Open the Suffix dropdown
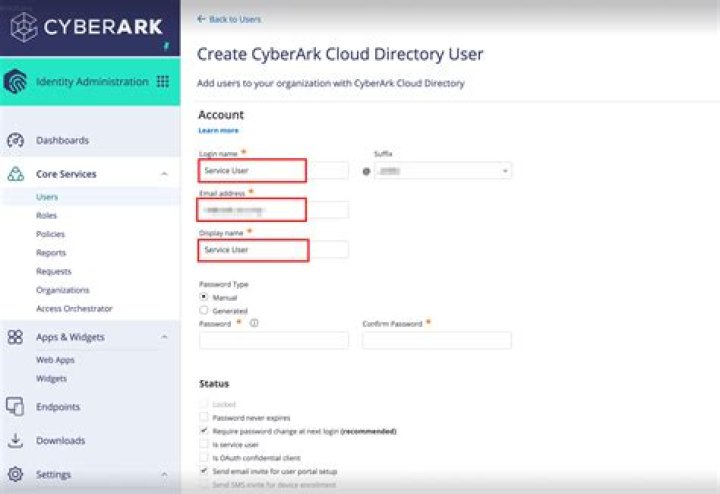720x494 pixels. tap(443, 171)
